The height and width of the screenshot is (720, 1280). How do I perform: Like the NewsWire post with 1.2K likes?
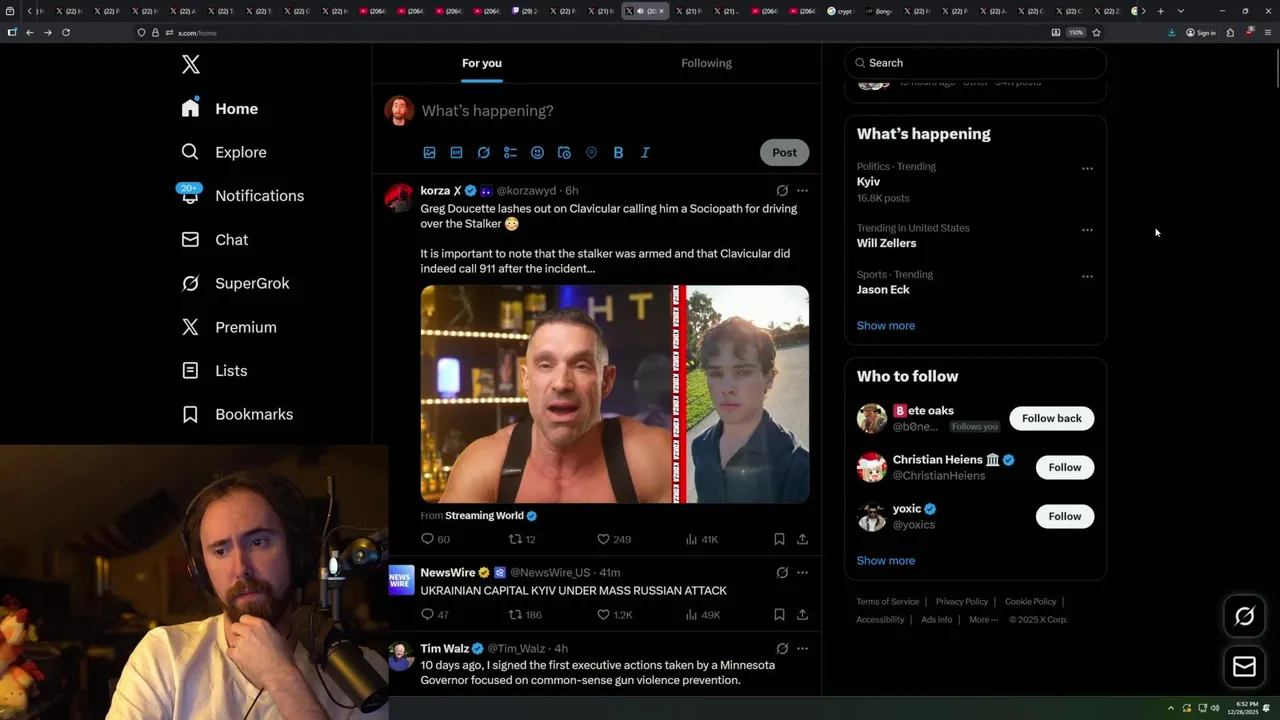(615, 615)
